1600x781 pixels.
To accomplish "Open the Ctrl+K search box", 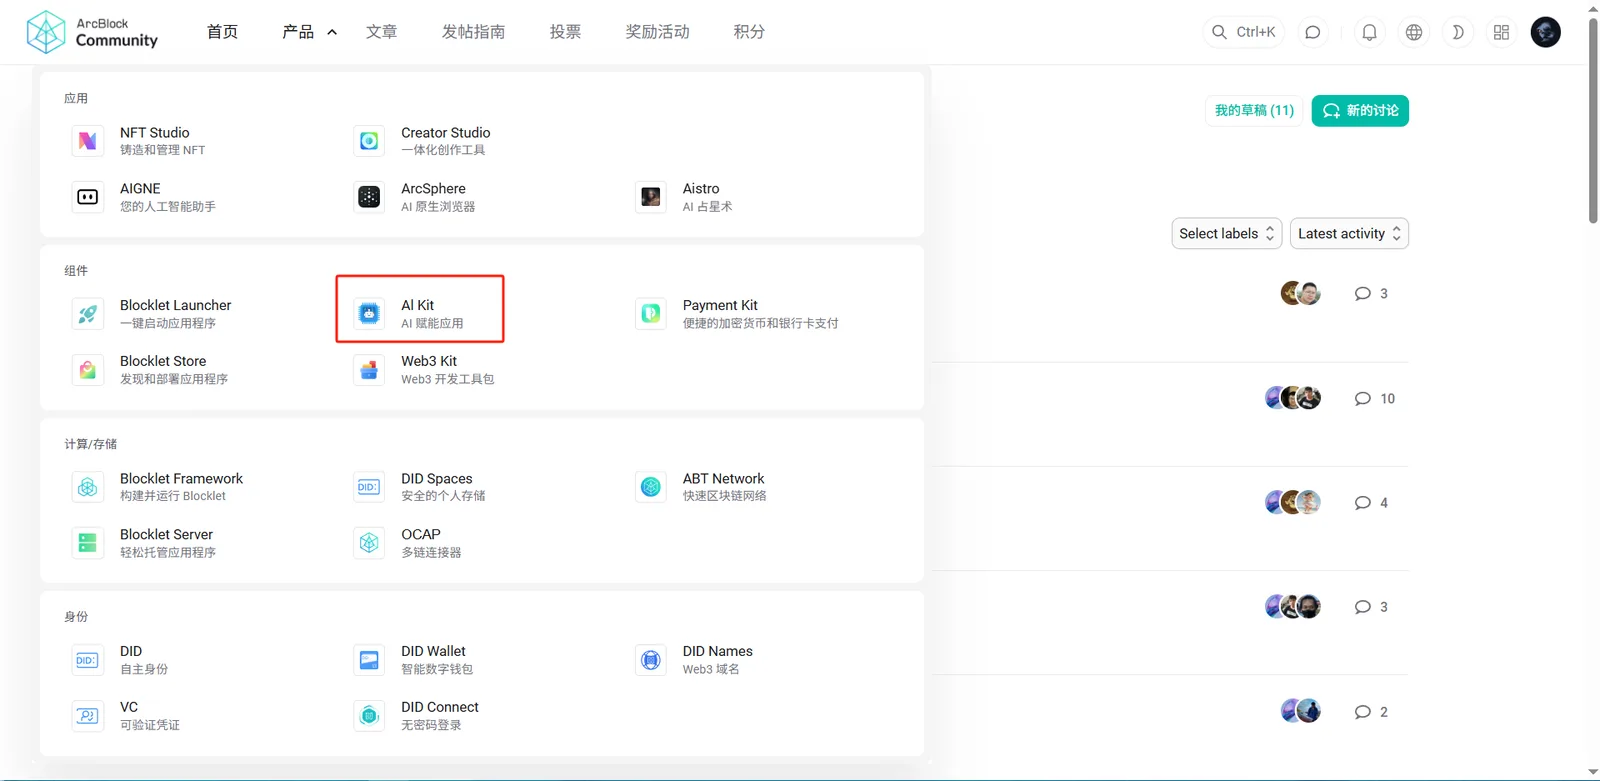I will pyautogui.click(x=1244, y=32).
